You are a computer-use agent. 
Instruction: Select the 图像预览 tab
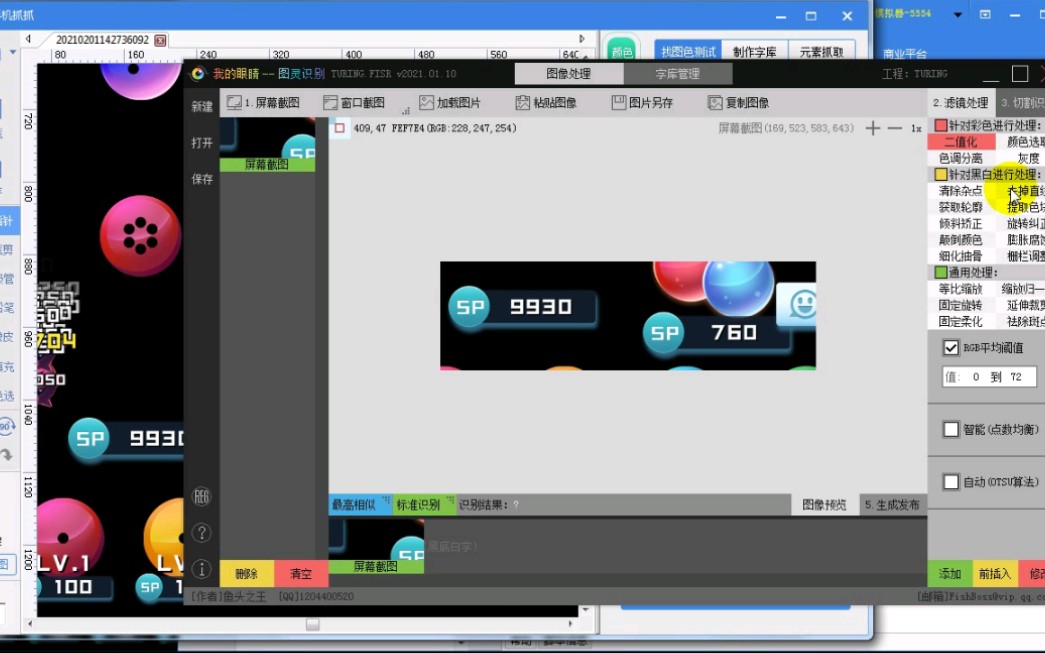[824, 504]
